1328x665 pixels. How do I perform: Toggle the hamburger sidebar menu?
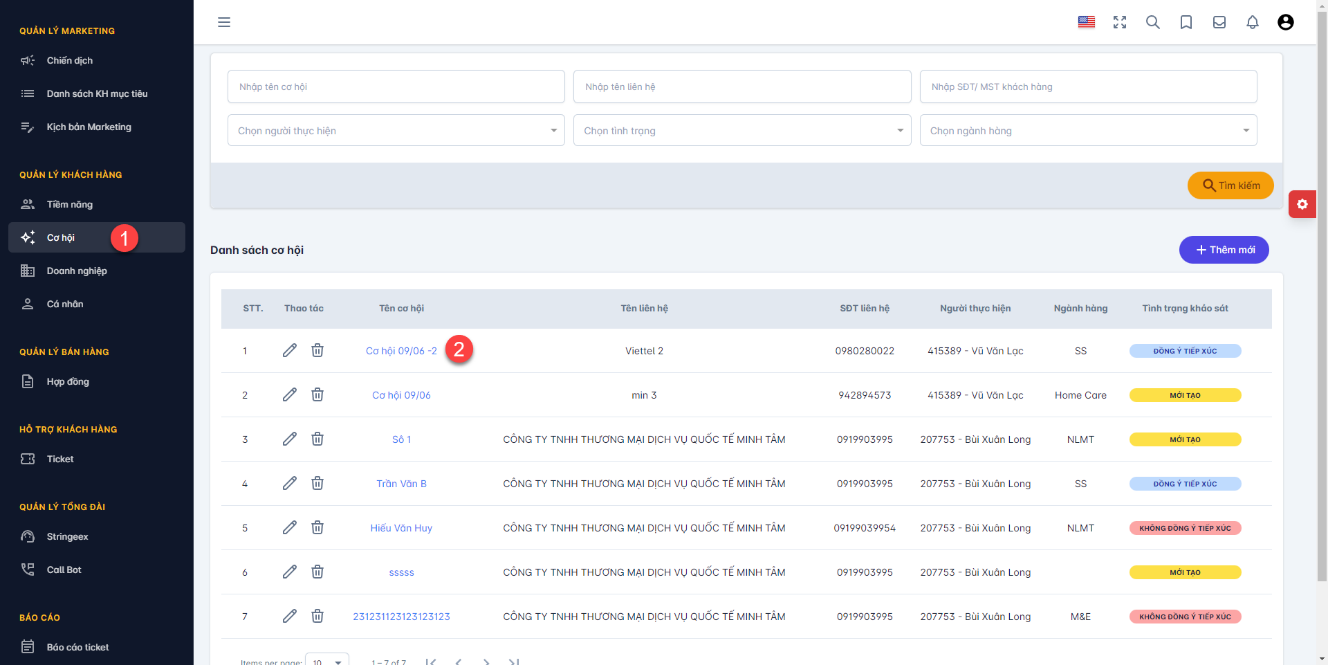coord(224,22)
